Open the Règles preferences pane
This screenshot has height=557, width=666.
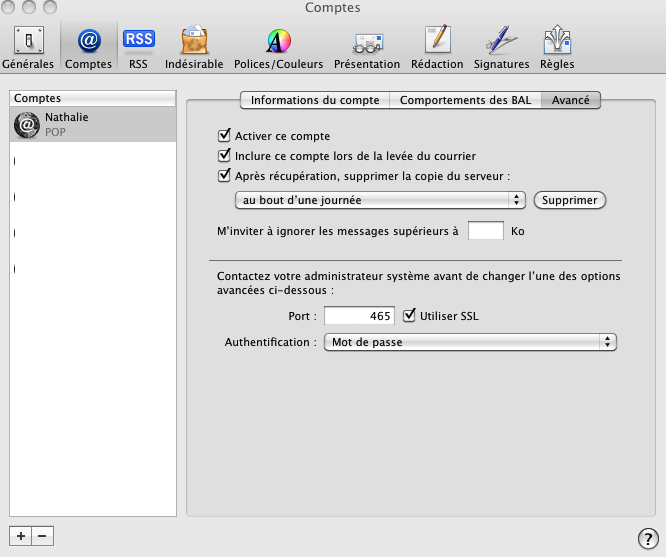[556, 48]
